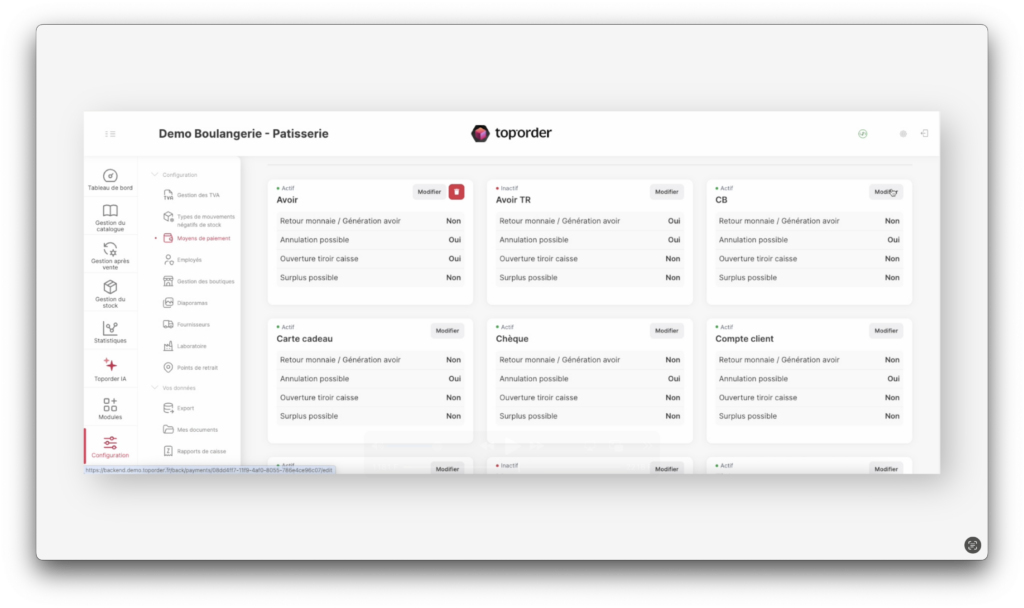The width and height of the screenshot is (1024, 608).
Task: Collapse the Configuration submenu group
Action: click(155, 175)
